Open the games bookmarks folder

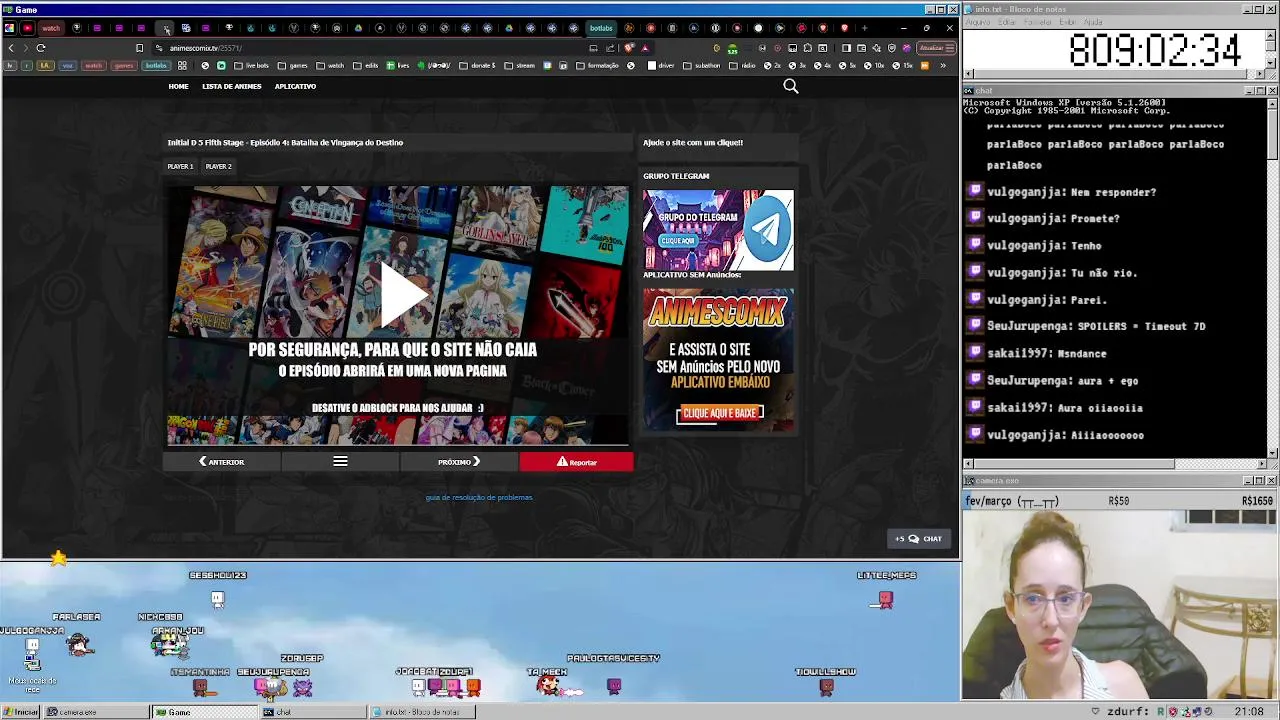click(292, 66)
